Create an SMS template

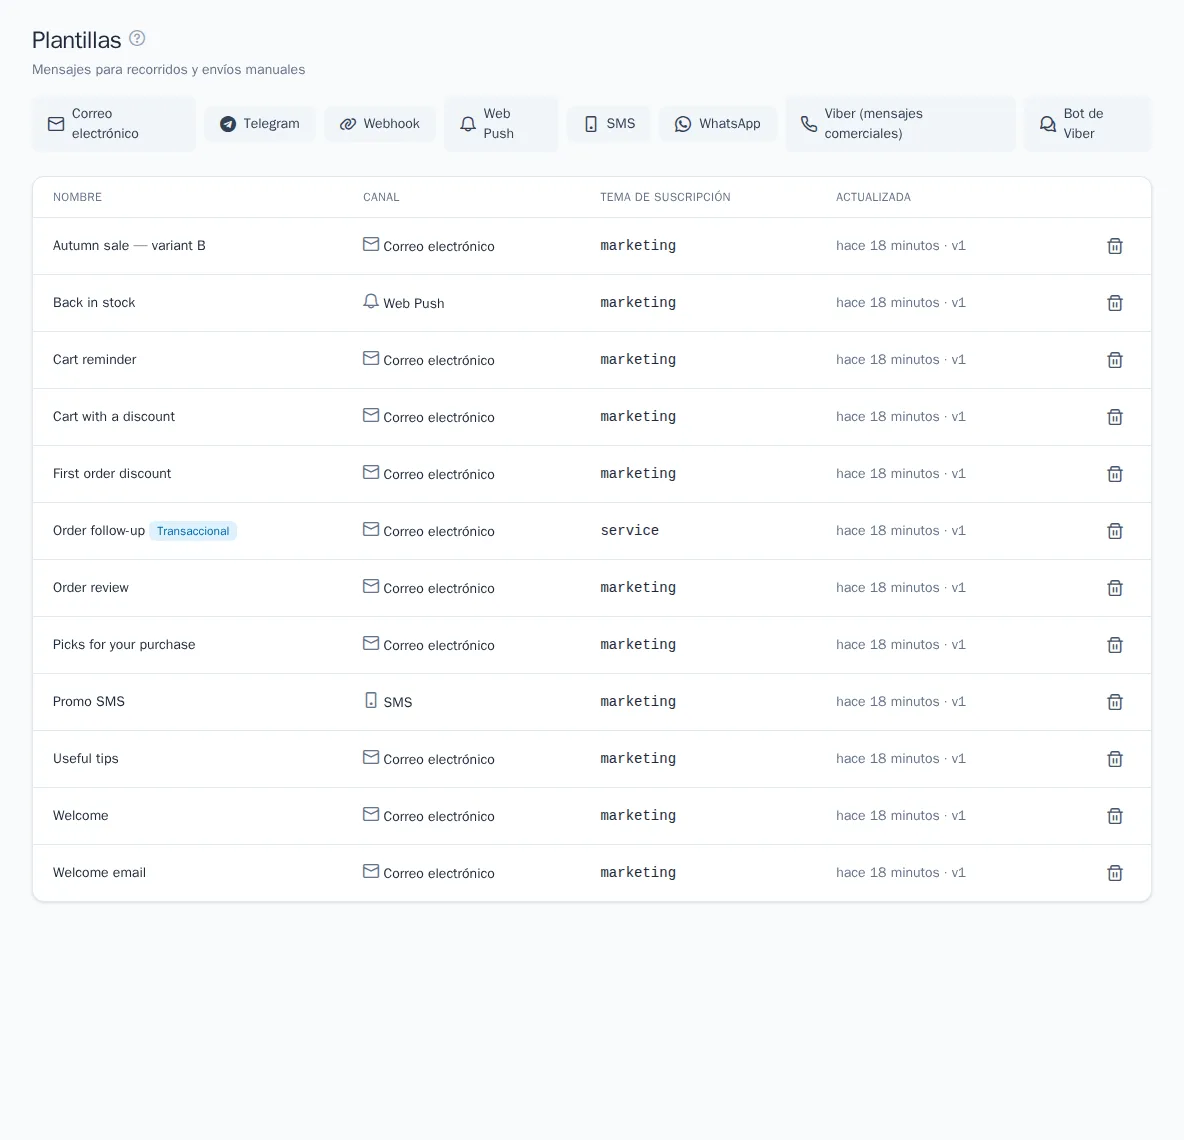(x=609, y=124)
